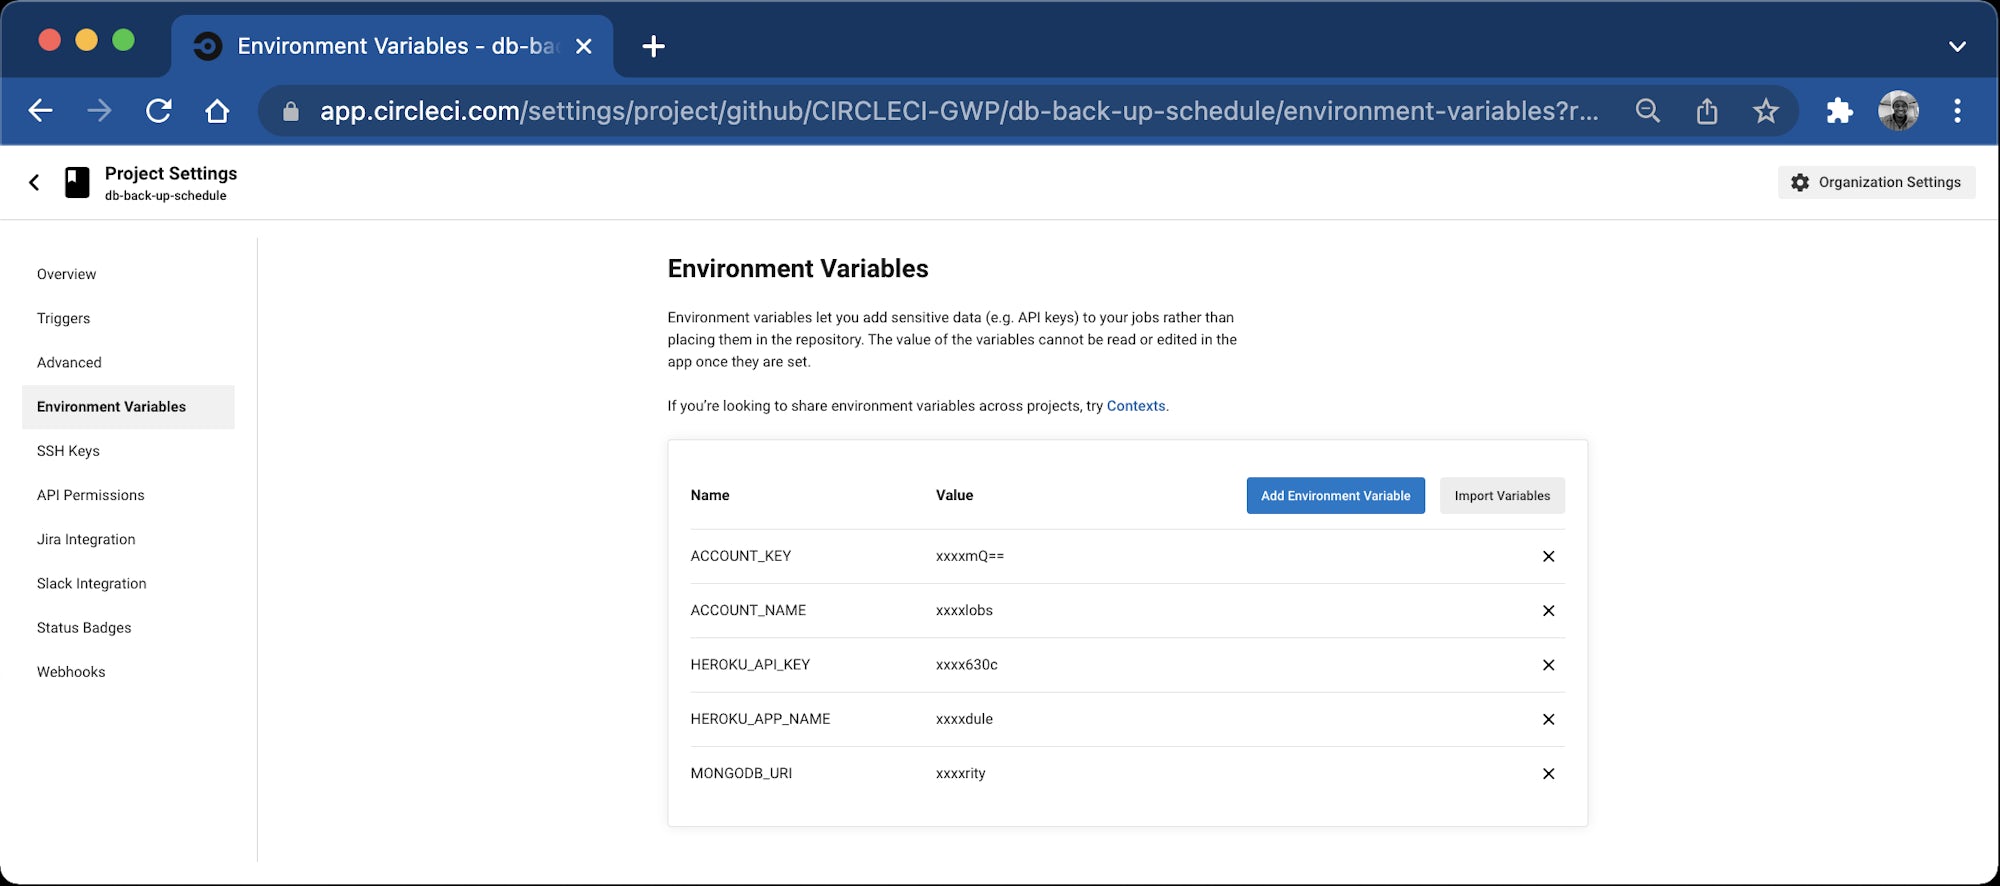
Task: Click the ACCOUNT_KEY name cell
Action: pos(740,556)
